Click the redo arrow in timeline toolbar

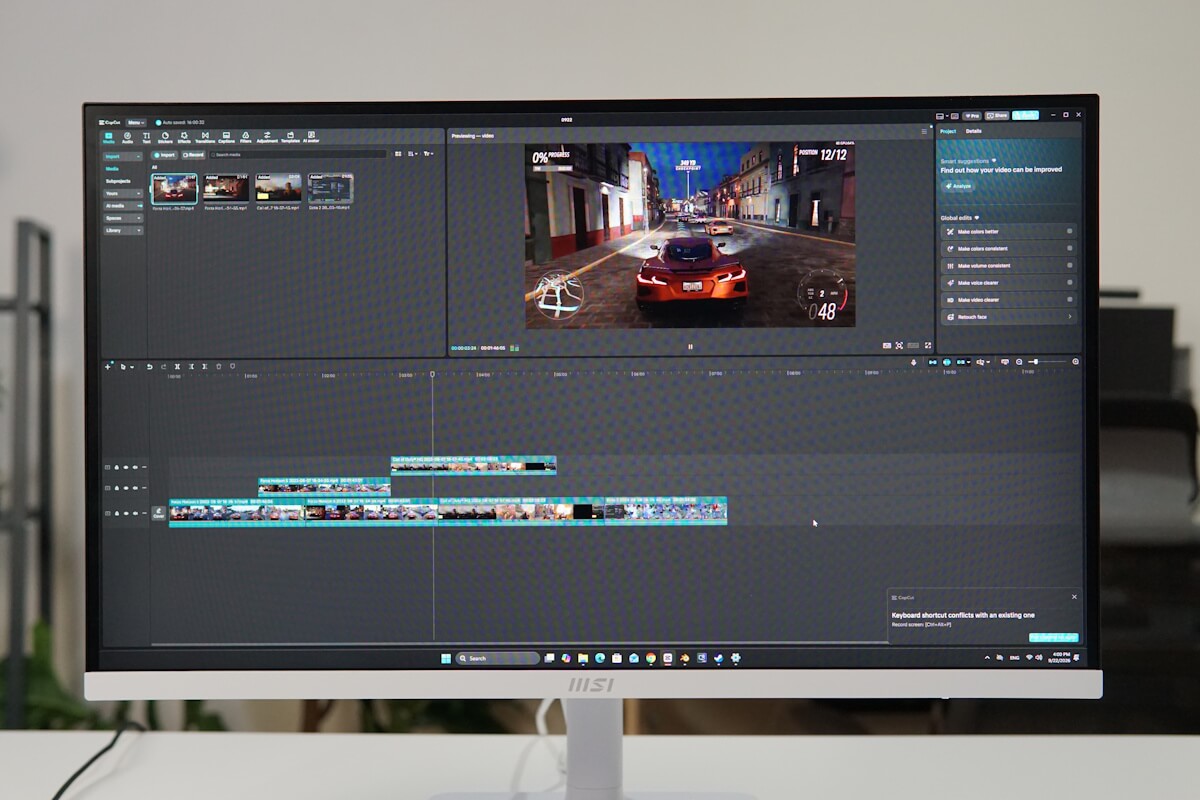point(164,367)
